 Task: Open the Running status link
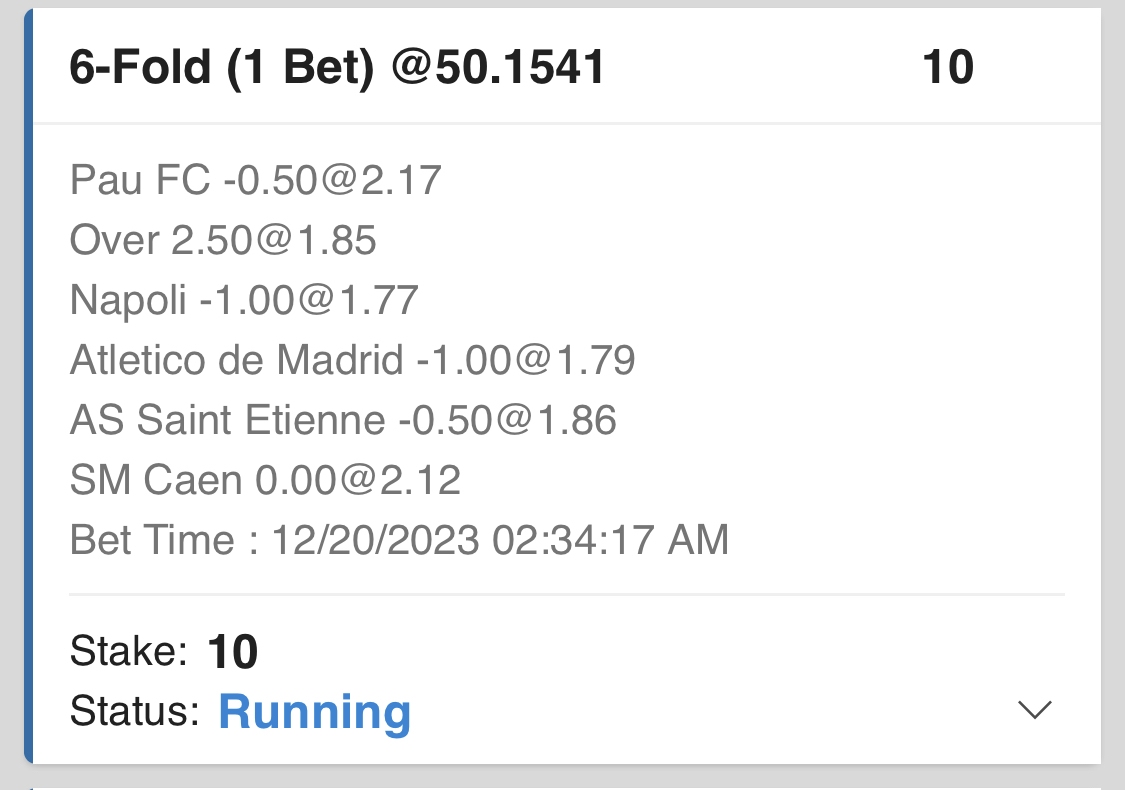pyautogui.click(x=314, y=712)
